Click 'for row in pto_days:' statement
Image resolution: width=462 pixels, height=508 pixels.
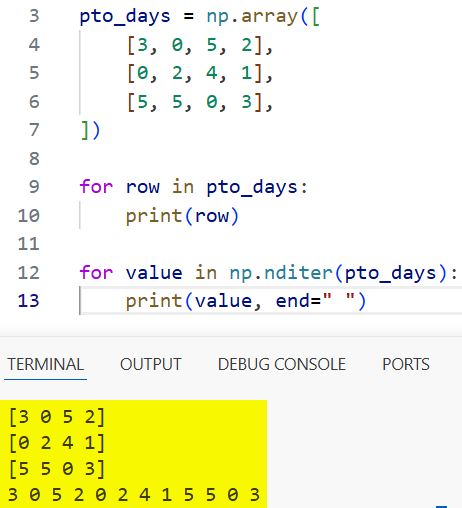(x=193, y=187)
